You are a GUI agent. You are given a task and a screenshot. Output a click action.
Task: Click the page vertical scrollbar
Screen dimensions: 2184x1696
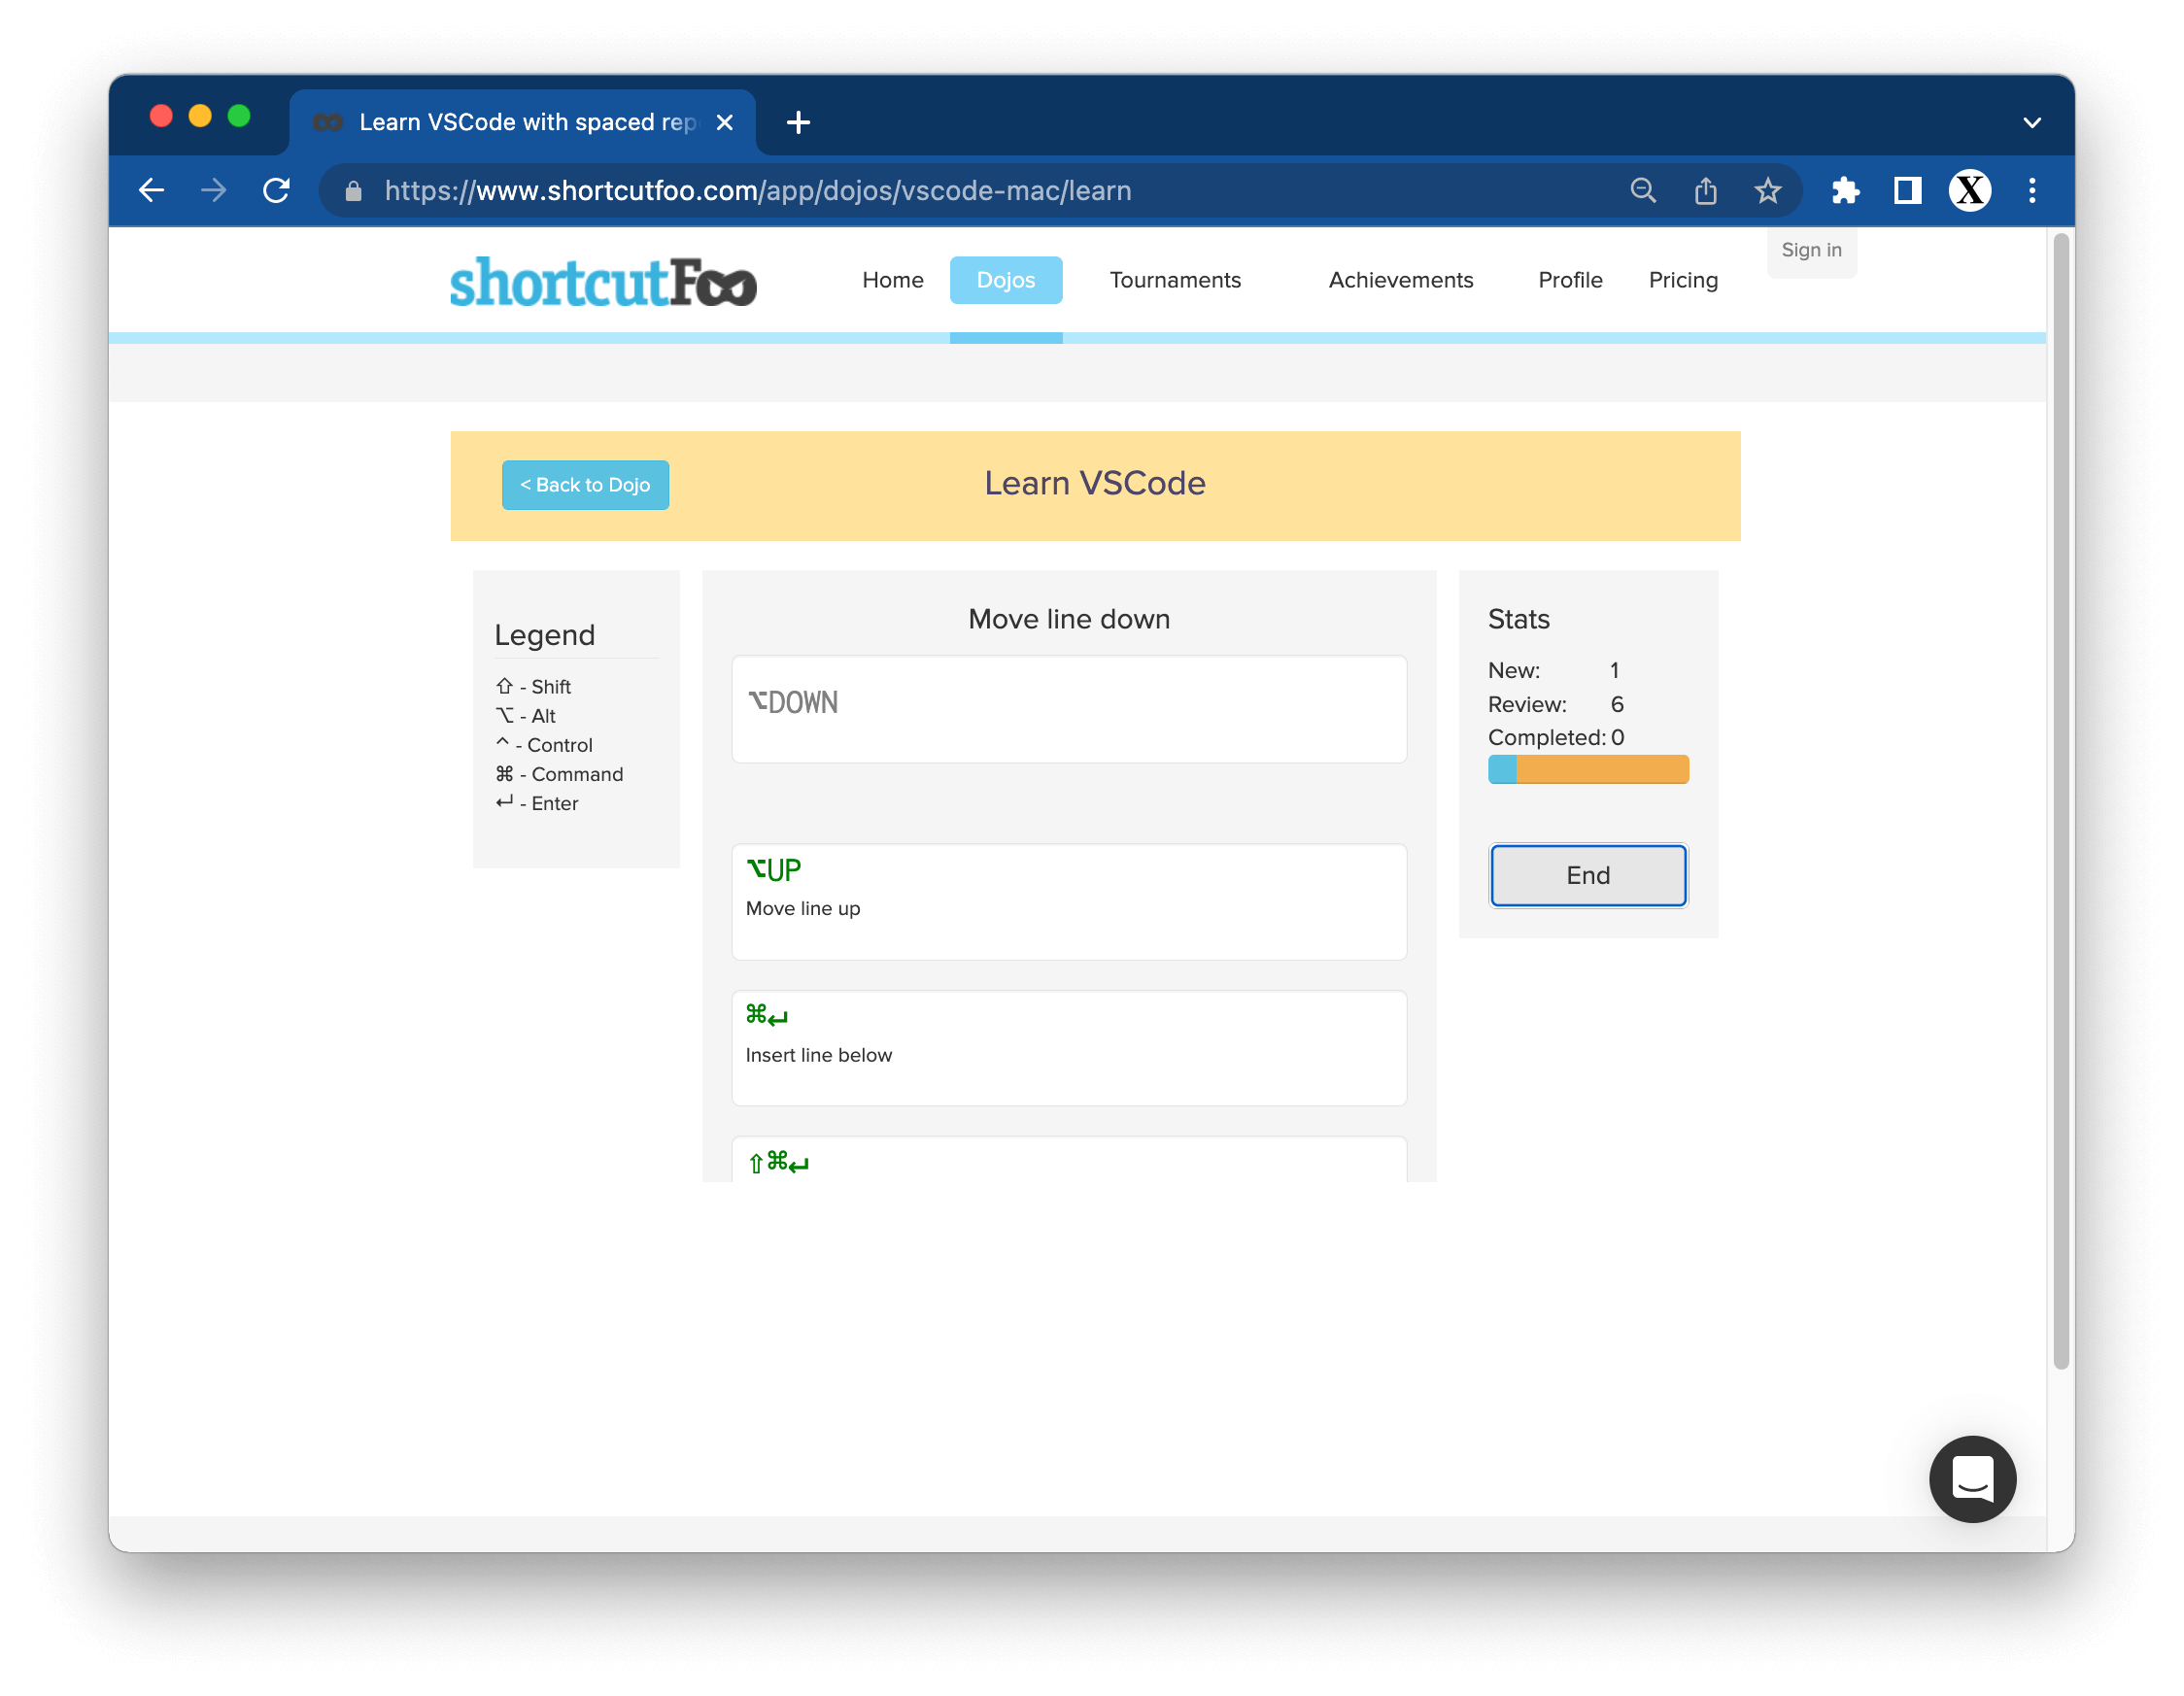2060,800
